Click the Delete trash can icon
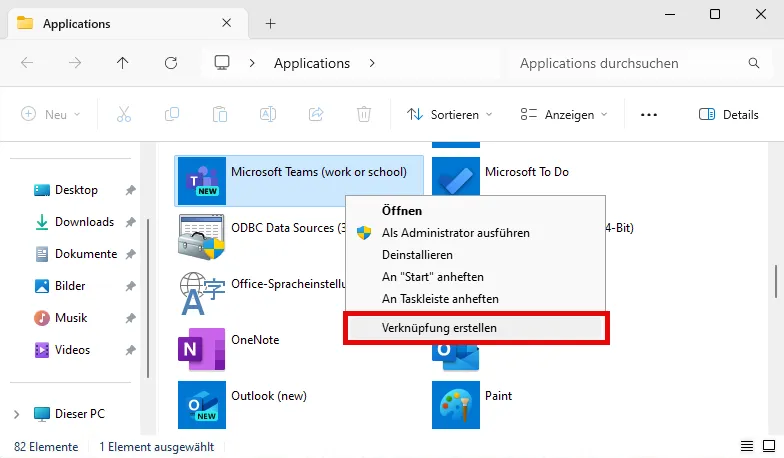Viewport: 784px width, 458px height. [x=364, y=114]
